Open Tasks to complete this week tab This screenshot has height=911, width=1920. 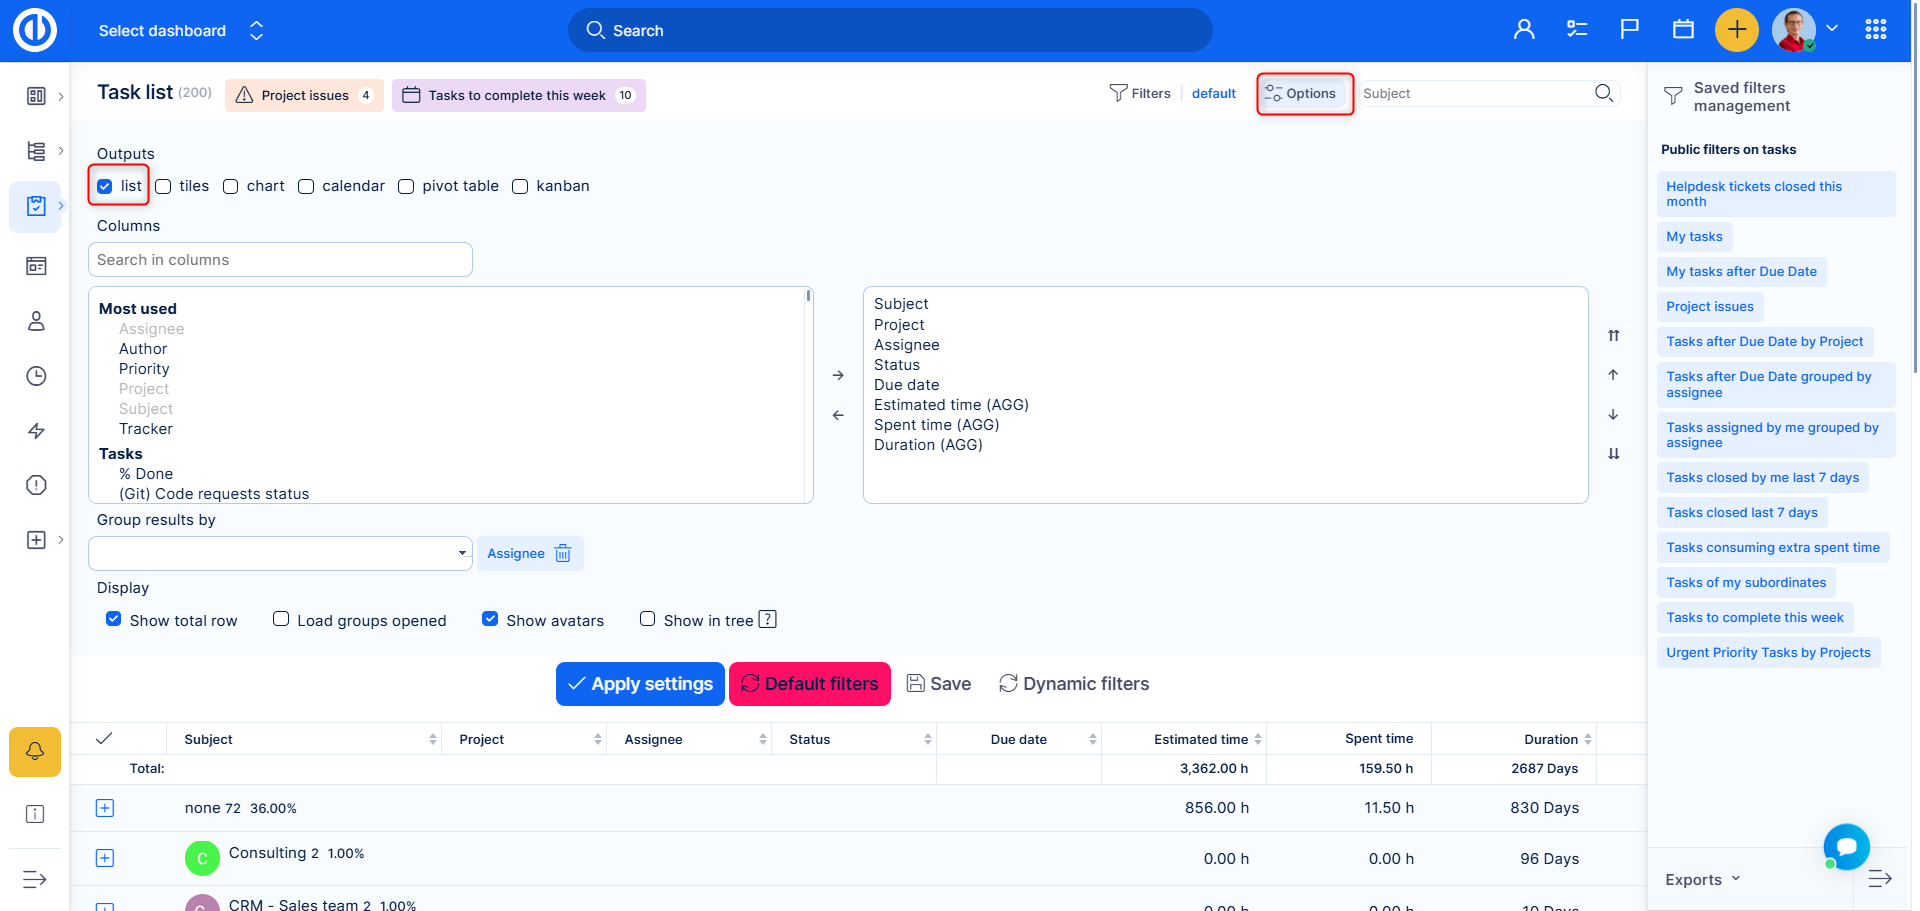(518, 96)
